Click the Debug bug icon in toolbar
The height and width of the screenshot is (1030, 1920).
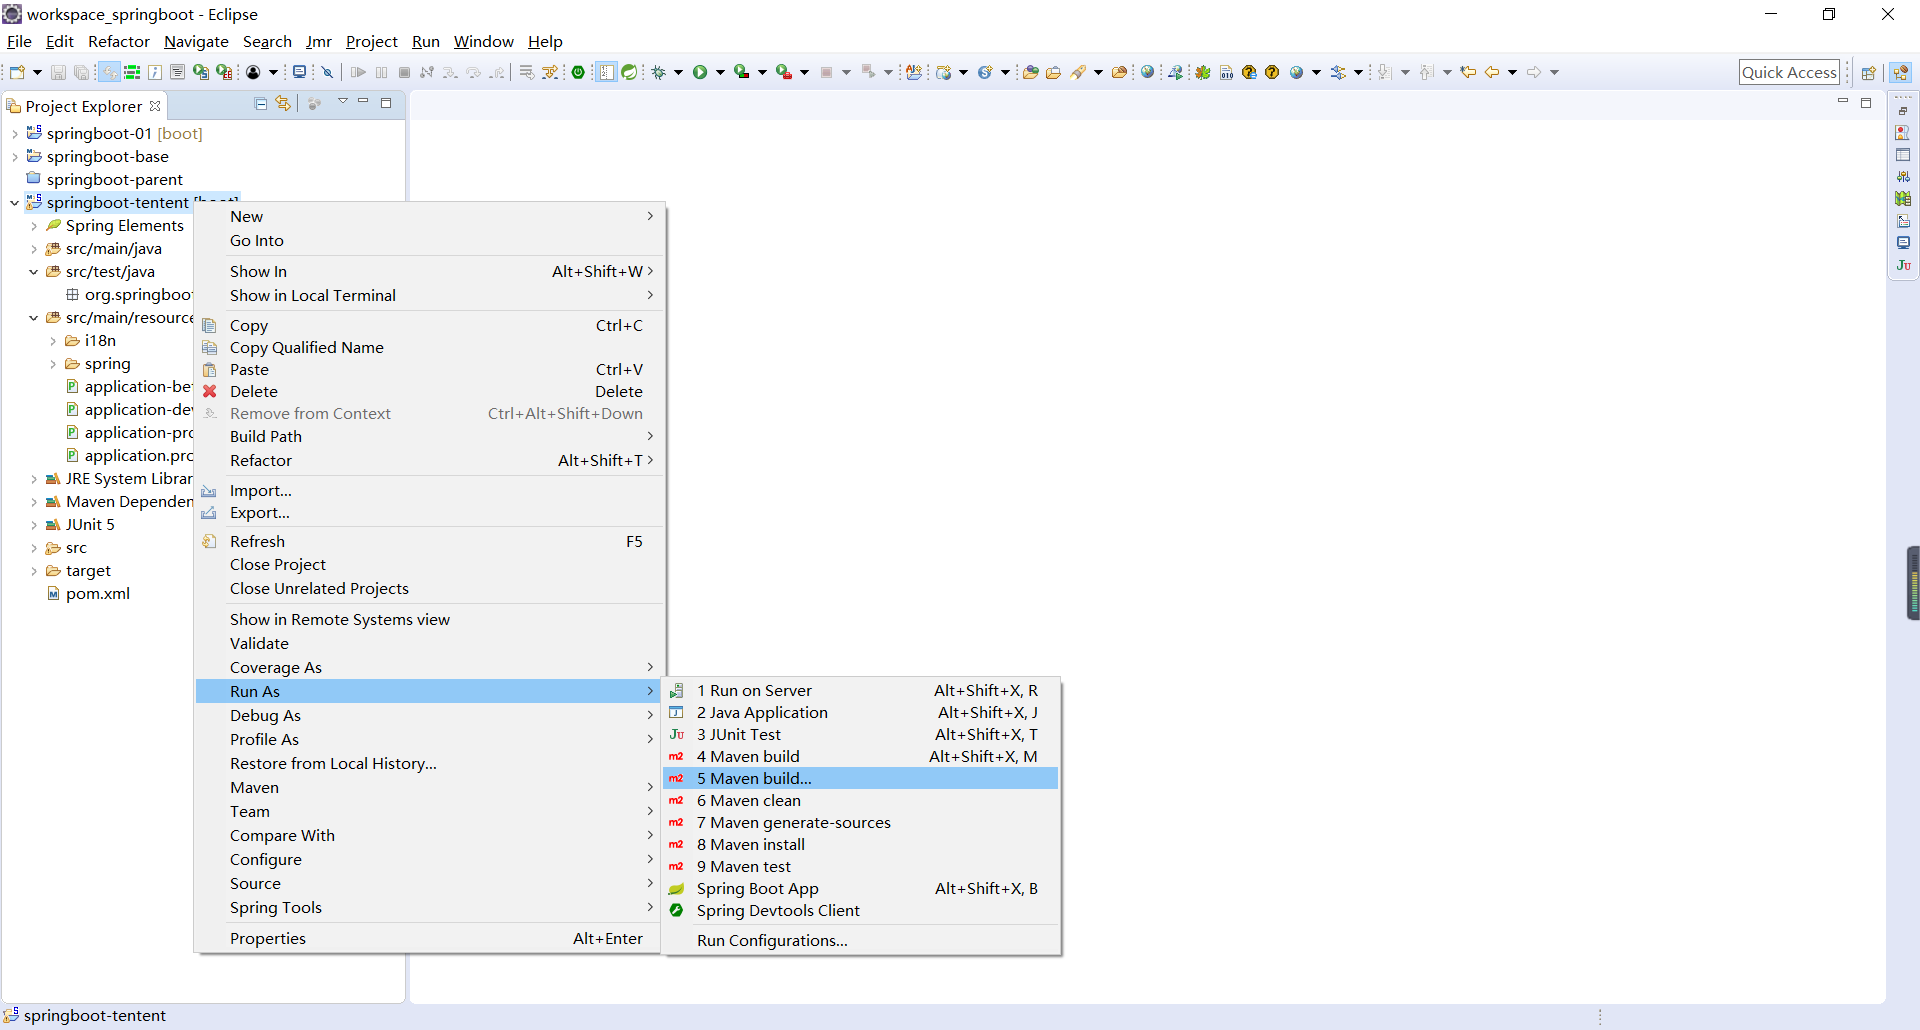658,72
